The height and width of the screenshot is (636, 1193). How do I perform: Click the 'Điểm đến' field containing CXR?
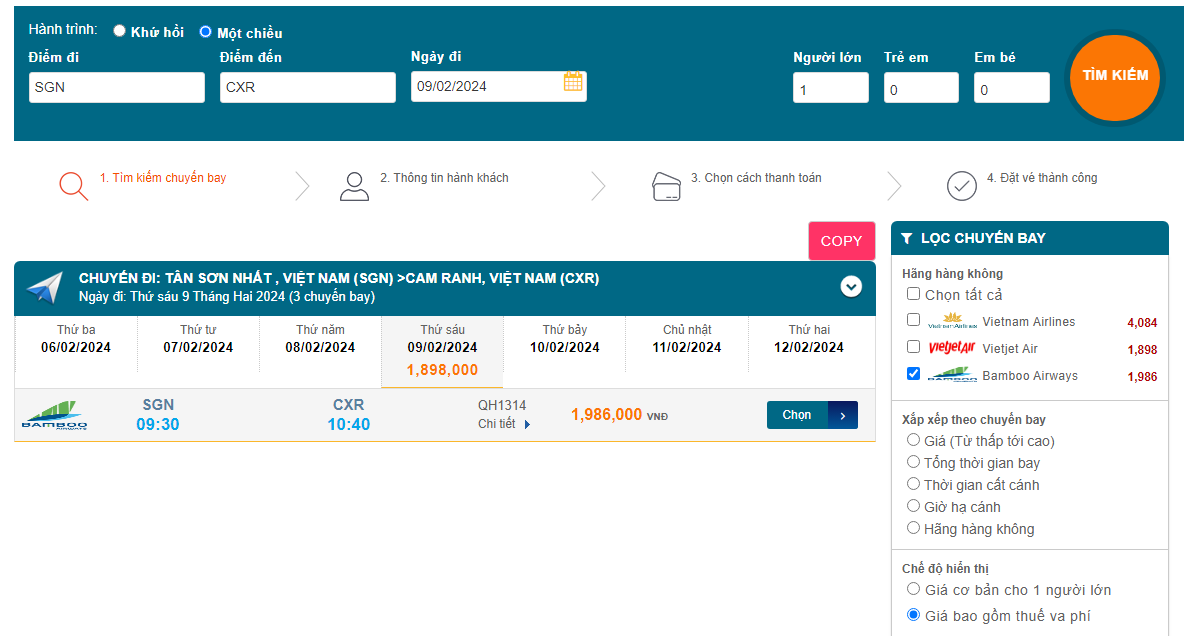307,87
